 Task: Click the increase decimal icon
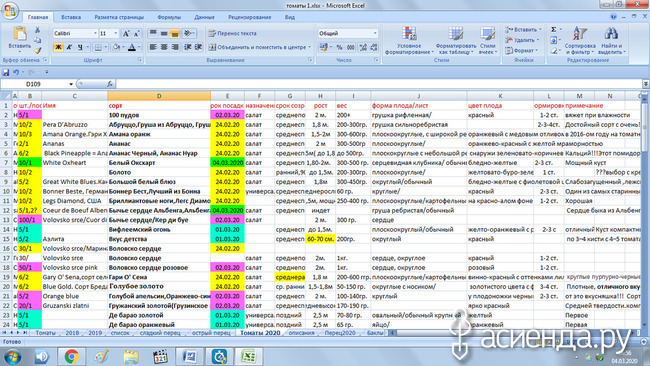pyautogui.click(x=363, y=47)
